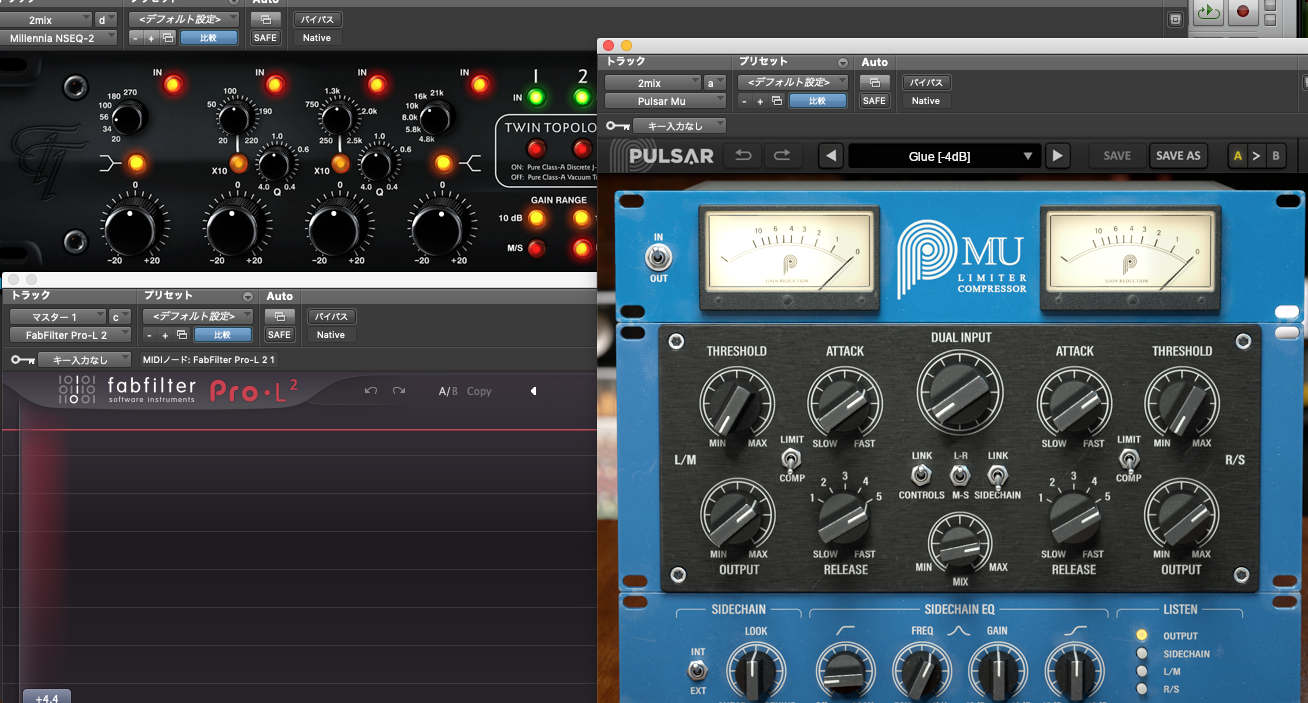
Task: Click the バイパス button in the Pulsar Mu window
Action: coord(926,83)
